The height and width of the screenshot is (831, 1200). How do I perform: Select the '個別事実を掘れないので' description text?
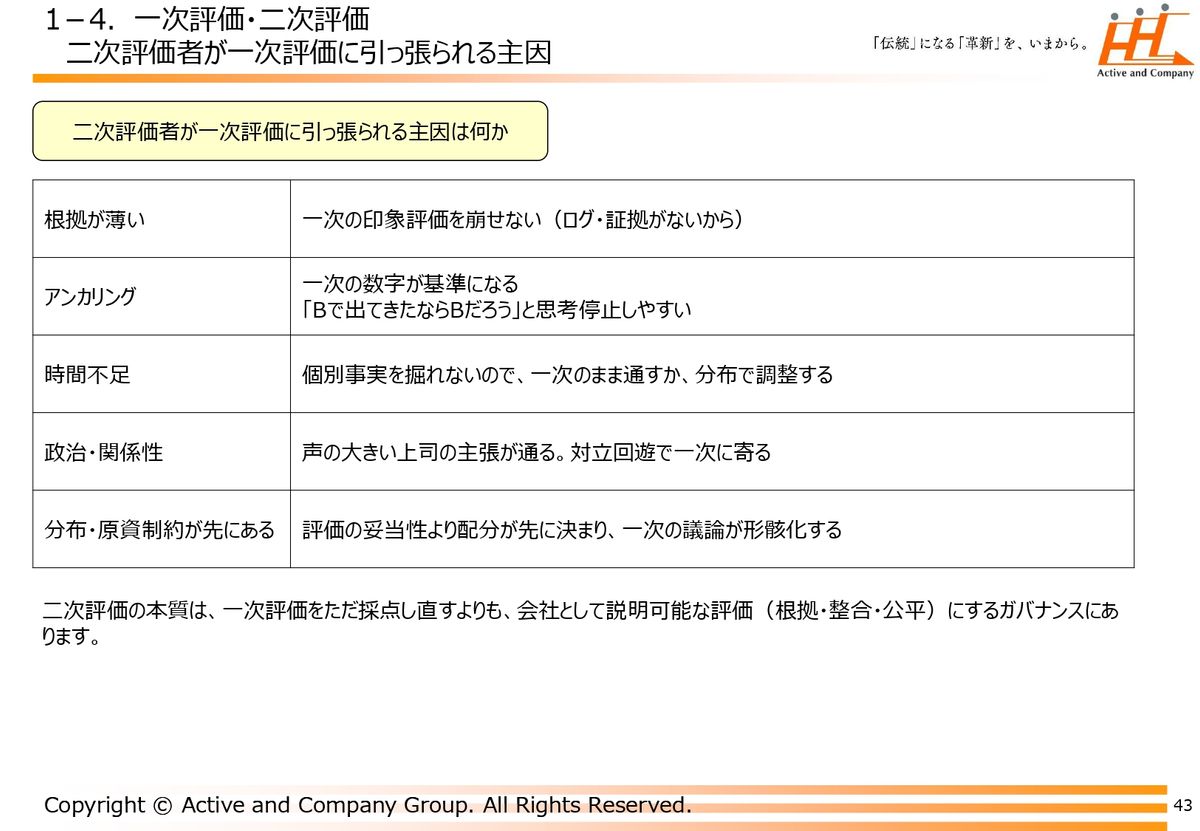[x=567, y=375]
